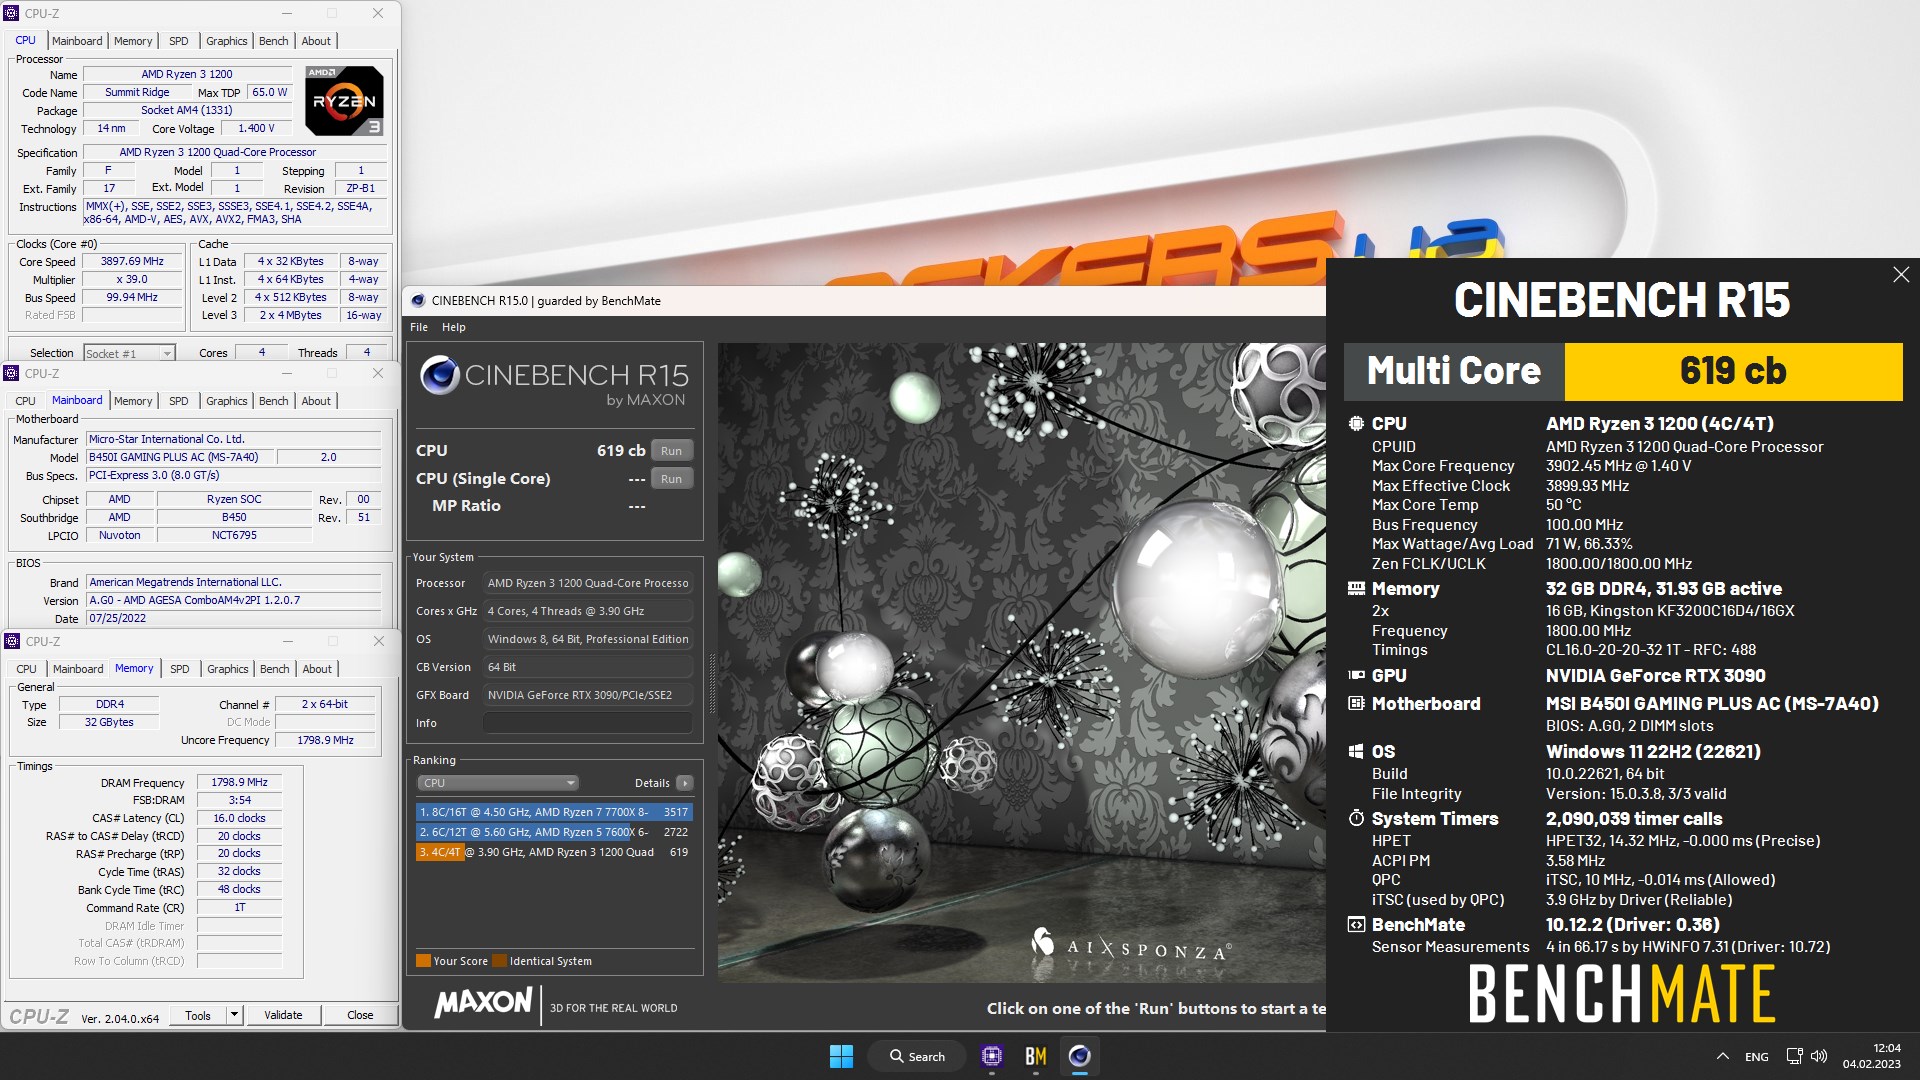Open About tab in top CPU-Z window
The image size is (1920, 1080).
(316, 41)
